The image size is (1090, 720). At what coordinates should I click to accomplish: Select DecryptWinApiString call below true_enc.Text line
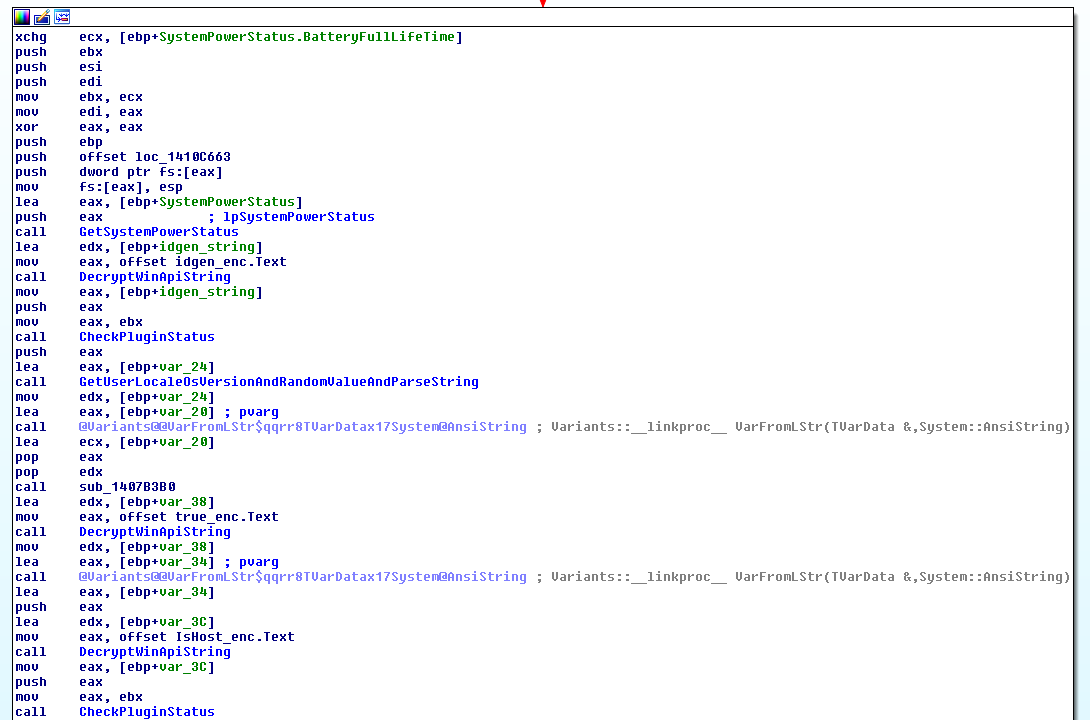154,532
